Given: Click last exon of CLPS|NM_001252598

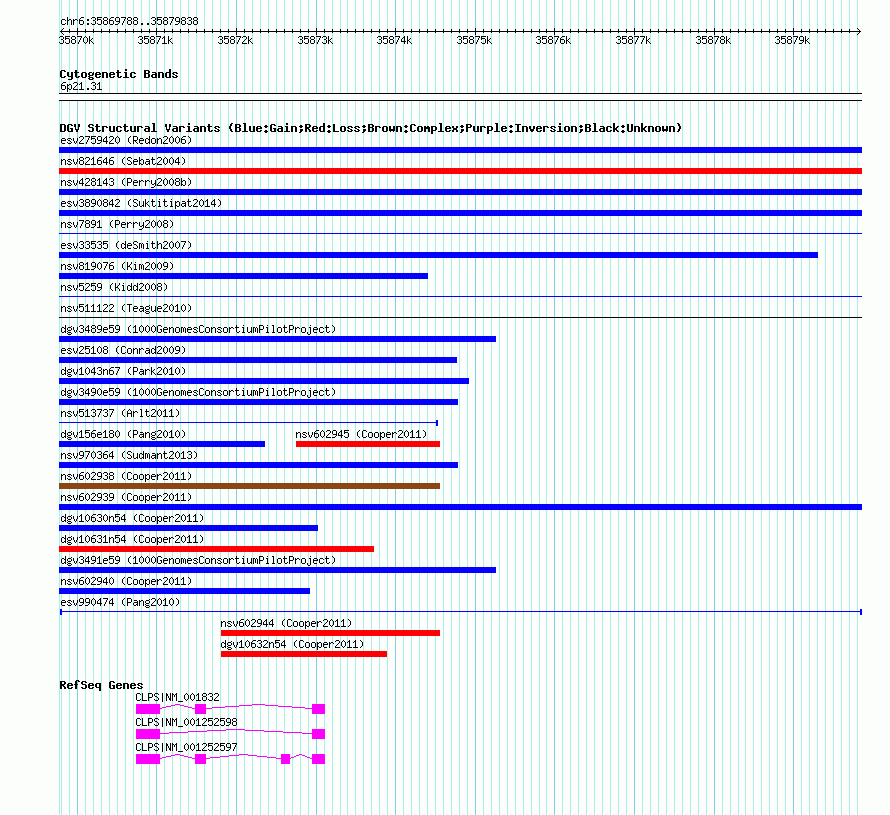Looking at the screenshot, I should tap(318, 734).
